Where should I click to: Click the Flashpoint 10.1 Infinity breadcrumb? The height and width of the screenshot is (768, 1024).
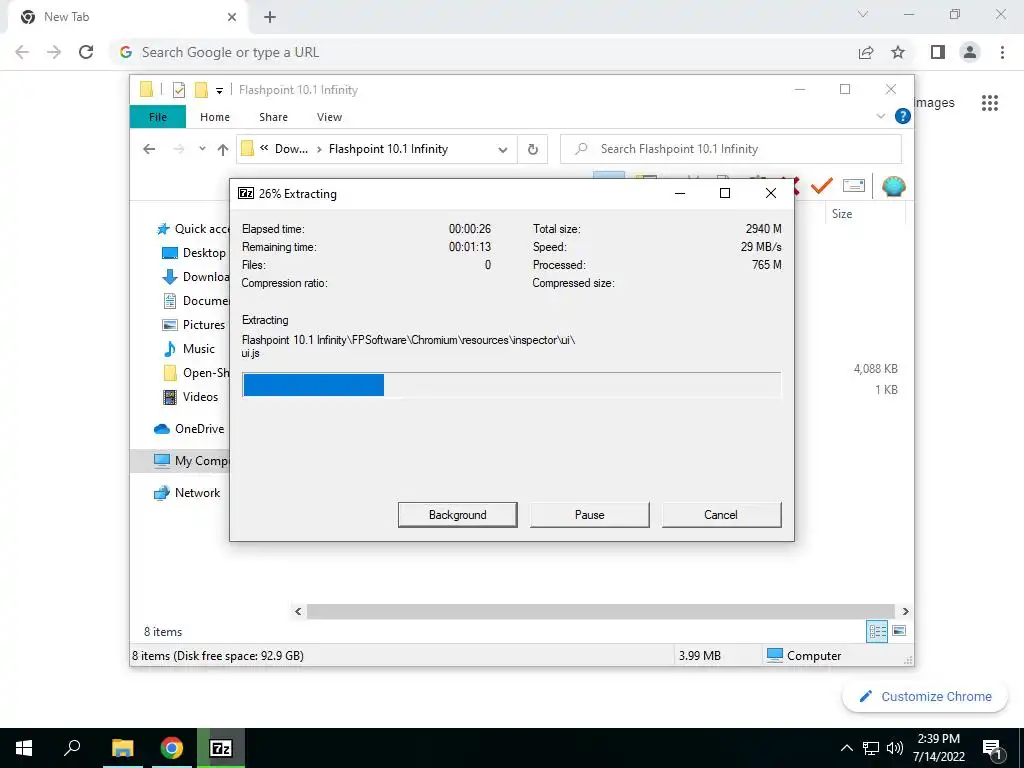click(x=388, y=149)
